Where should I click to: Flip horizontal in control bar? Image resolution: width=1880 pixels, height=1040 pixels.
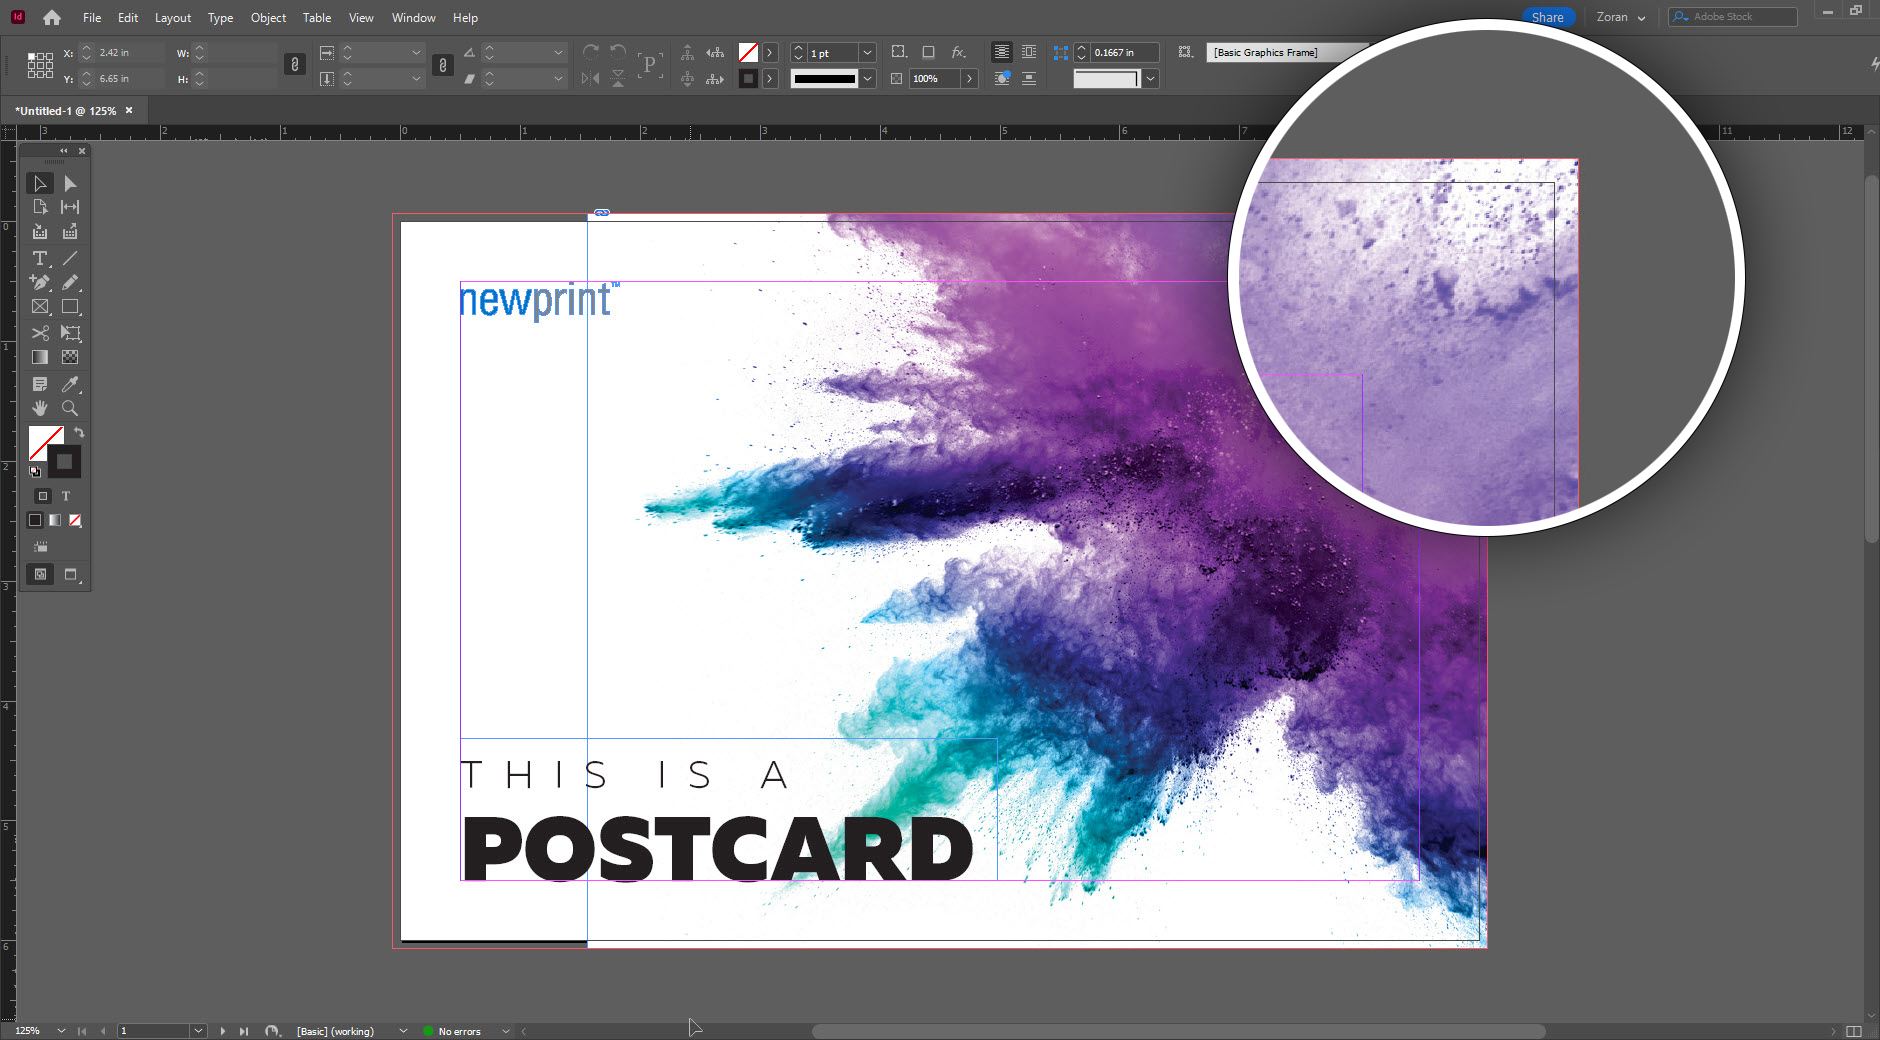[591, 78]
